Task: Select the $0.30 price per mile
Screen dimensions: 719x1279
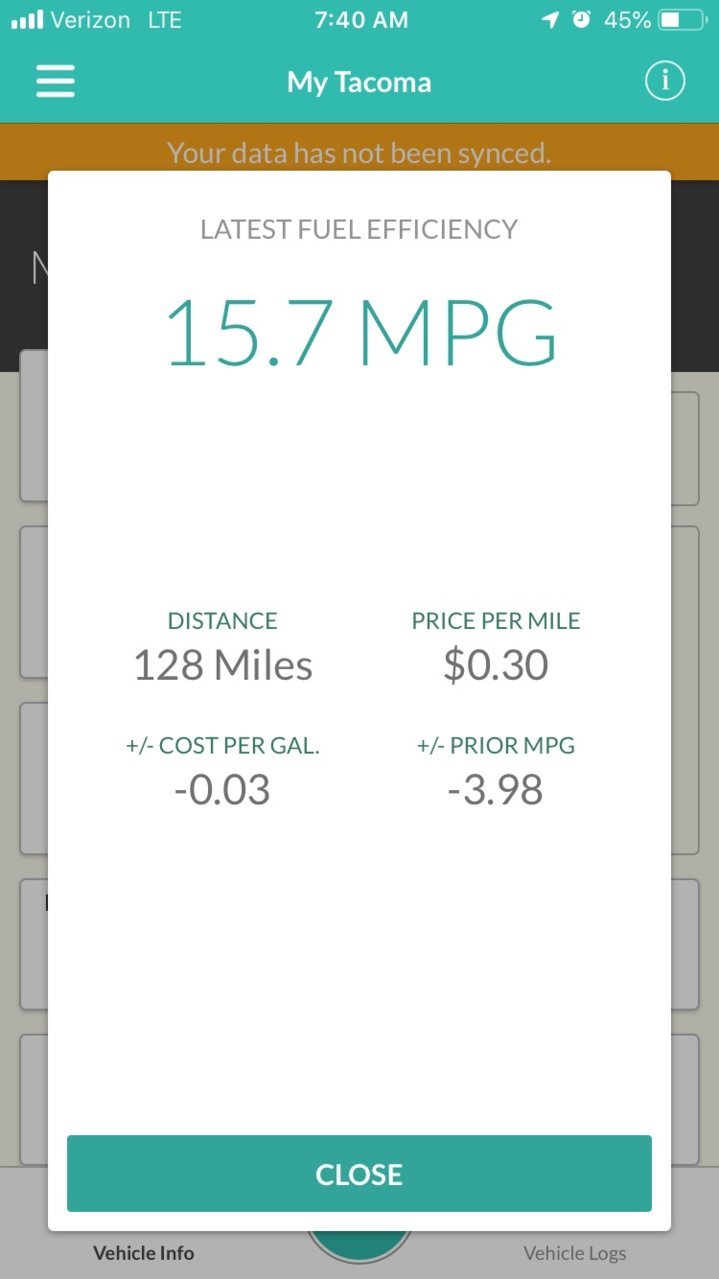Action: point(496,665)
